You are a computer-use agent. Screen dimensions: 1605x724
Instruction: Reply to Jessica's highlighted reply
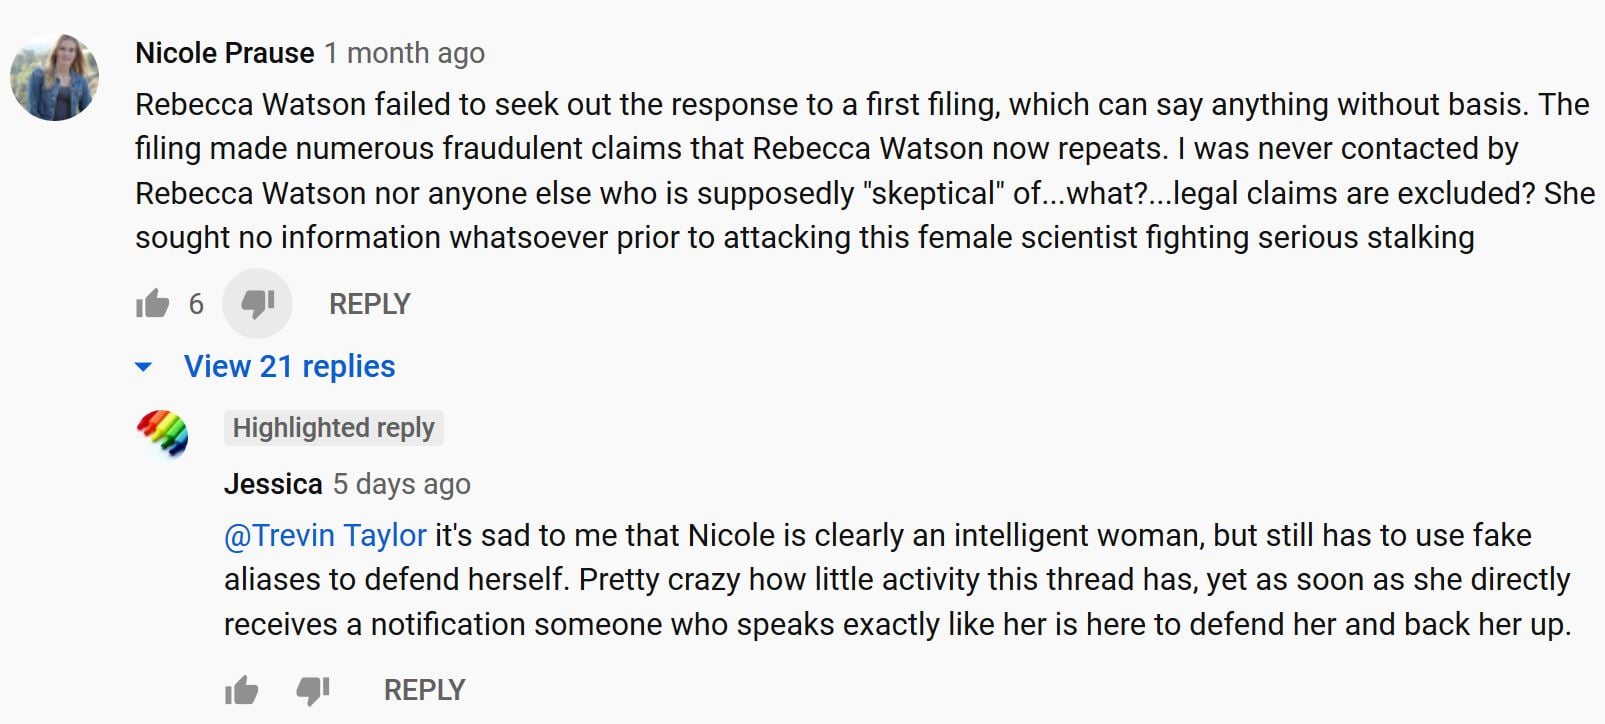coord(424,690)
